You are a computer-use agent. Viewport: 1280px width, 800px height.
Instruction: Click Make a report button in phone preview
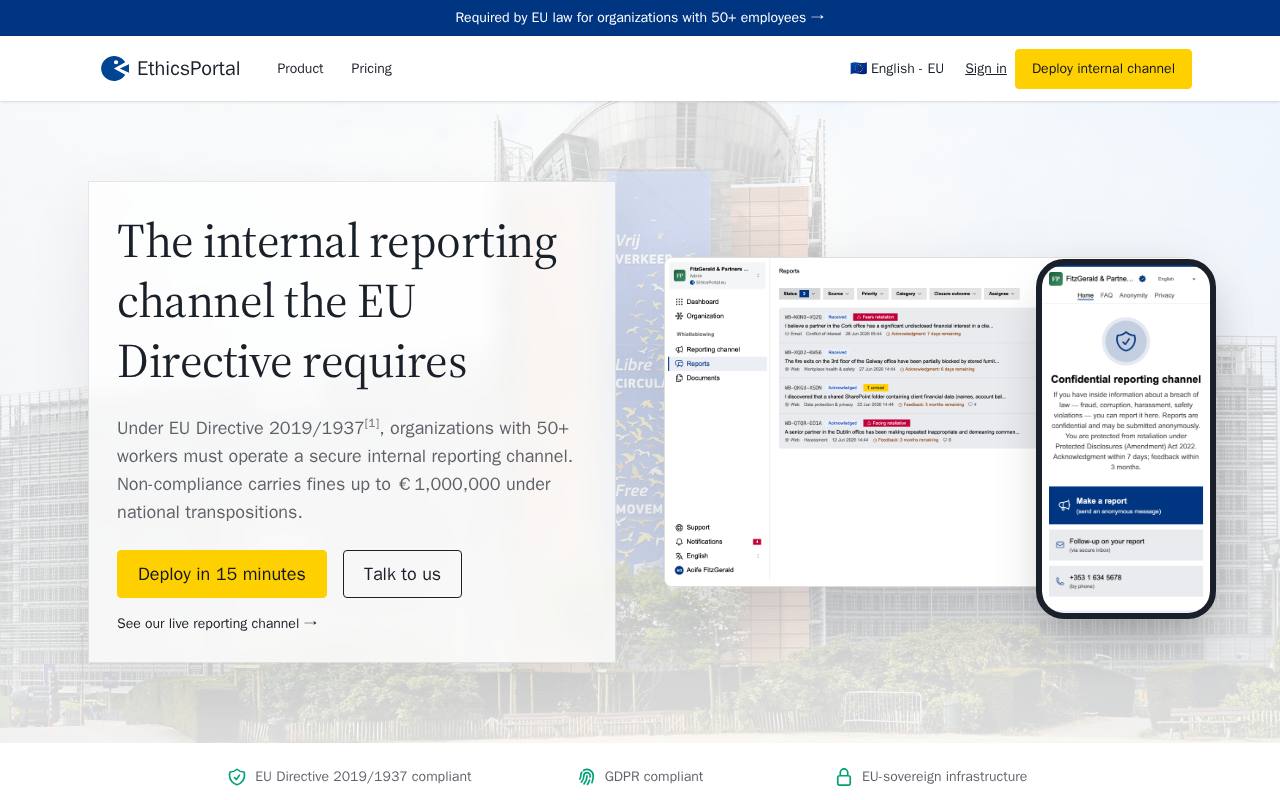click(x=1126, y=505)
